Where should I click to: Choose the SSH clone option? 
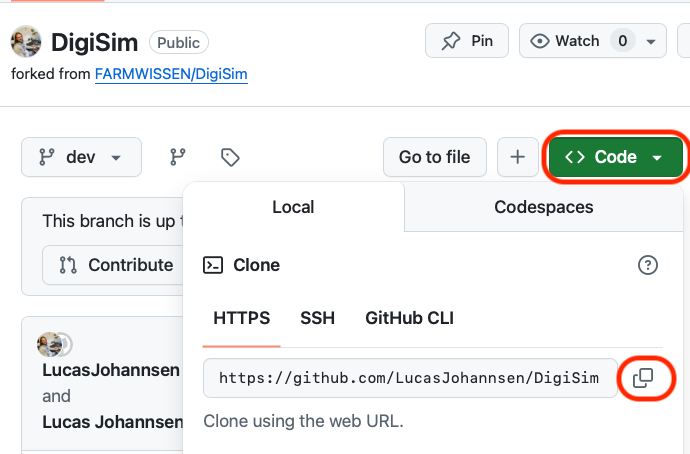click(317, 319)
